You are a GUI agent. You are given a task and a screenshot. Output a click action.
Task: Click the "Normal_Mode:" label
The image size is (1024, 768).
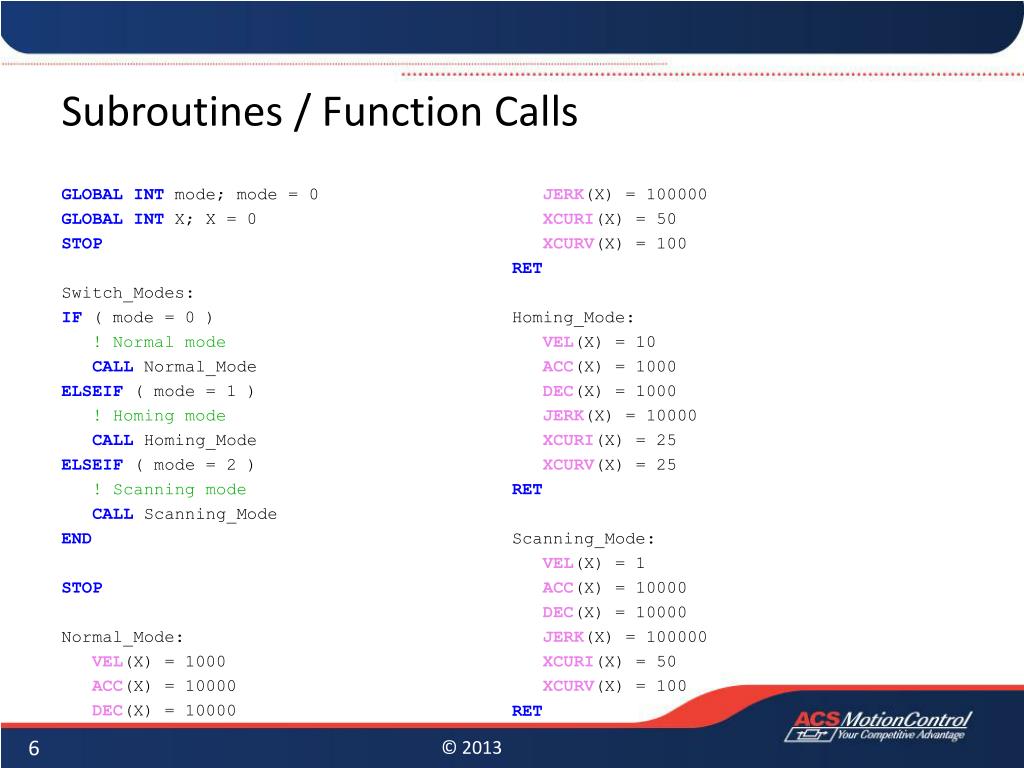tap(122, 637)
